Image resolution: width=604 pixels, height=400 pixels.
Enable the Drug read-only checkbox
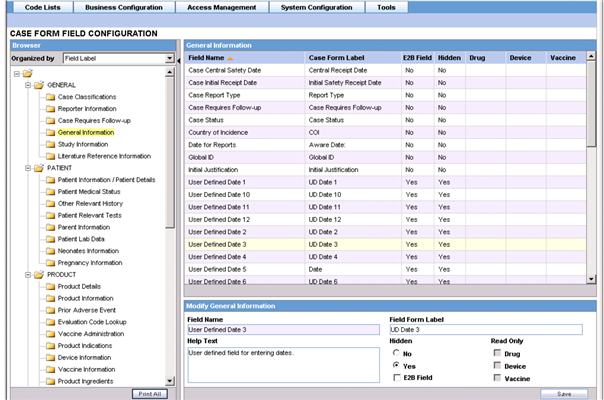pyautogui.click(x=496, y=353)
